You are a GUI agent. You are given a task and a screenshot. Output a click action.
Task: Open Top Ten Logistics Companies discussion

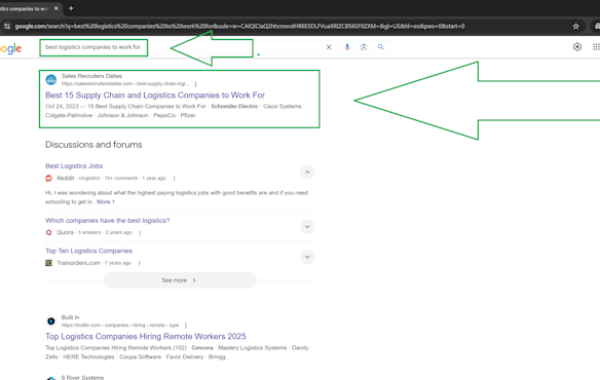[x=89, y=251]
